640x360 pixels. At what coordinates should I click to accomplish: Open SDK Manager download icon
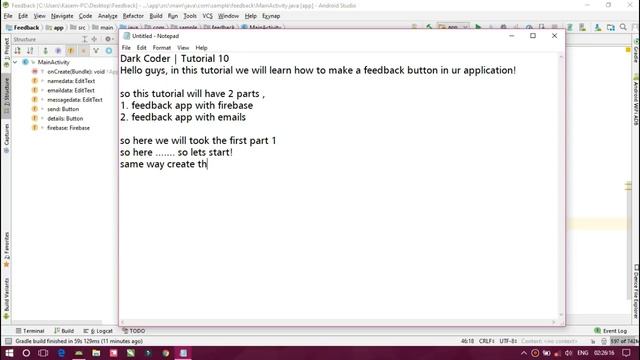[598, 27]
